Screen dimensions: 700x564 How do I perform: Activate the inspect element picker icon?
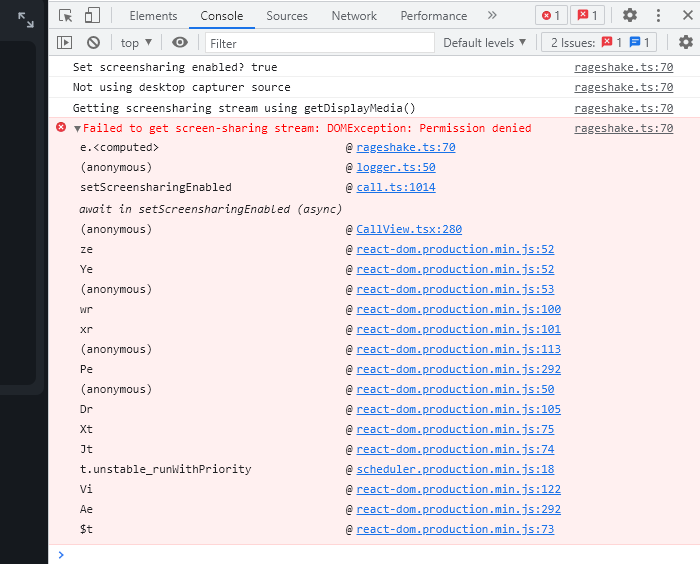tap(66, 16)
